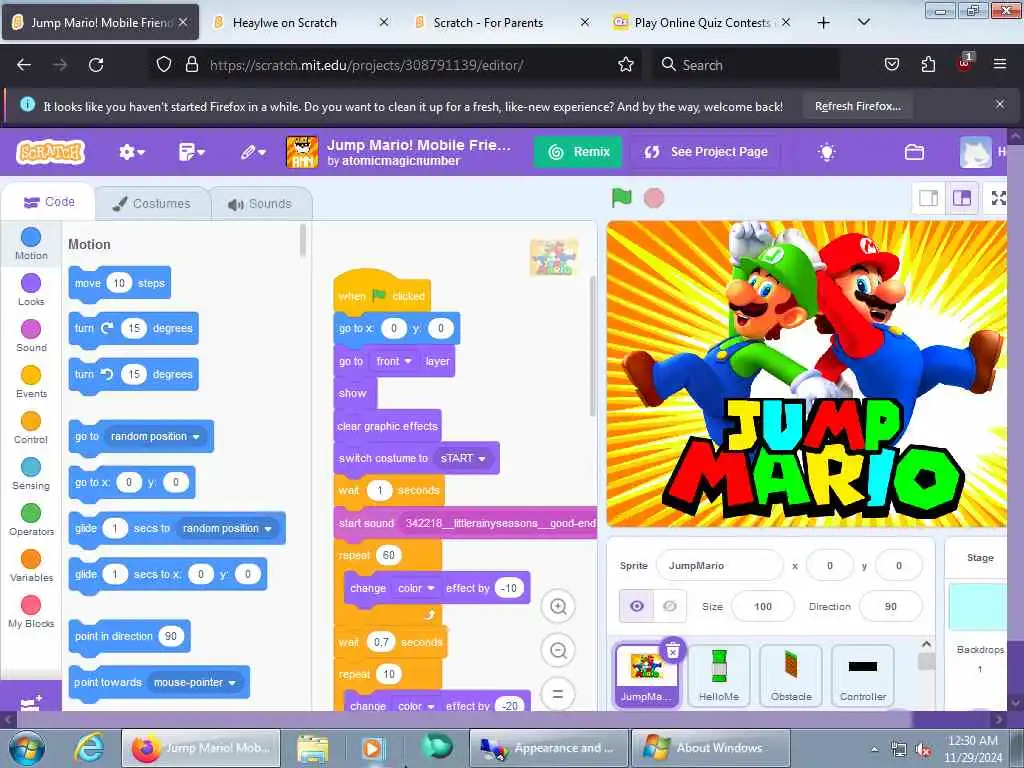
Task: Click Refresh Firefox button
Action: tap(857, 106)
